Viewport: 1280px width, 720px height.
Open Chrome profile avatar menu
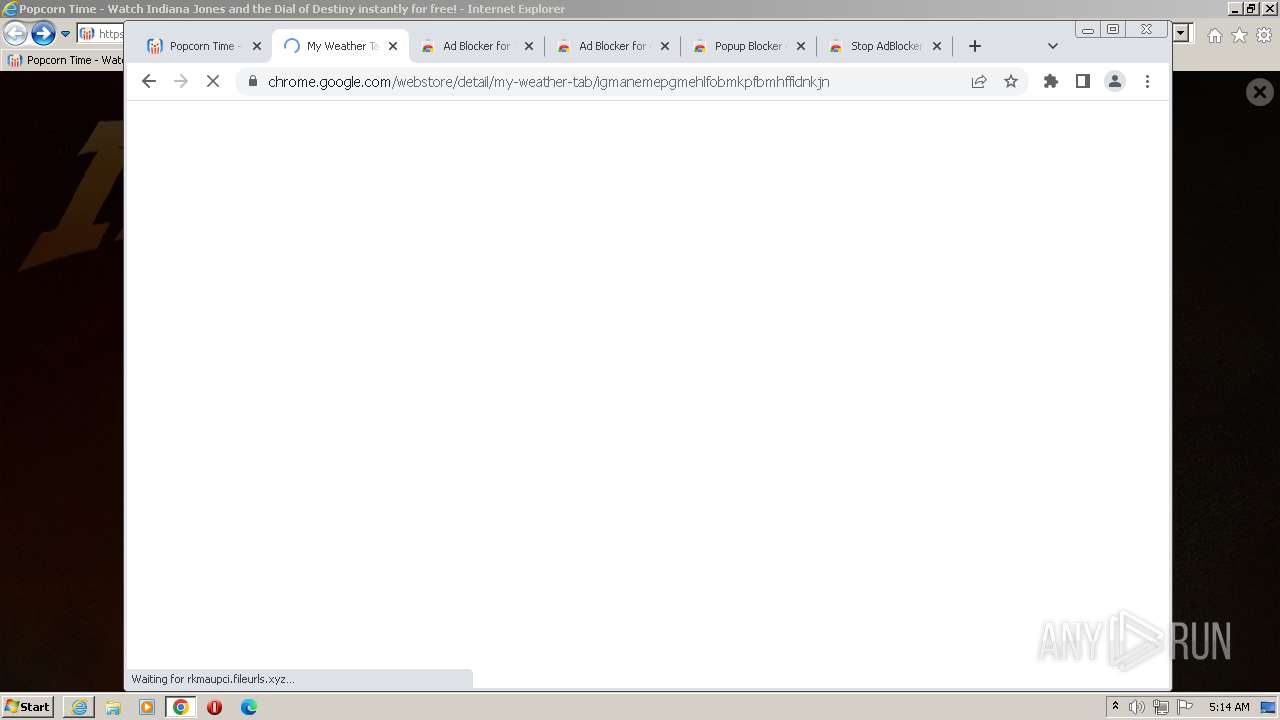coord(1115,82)
